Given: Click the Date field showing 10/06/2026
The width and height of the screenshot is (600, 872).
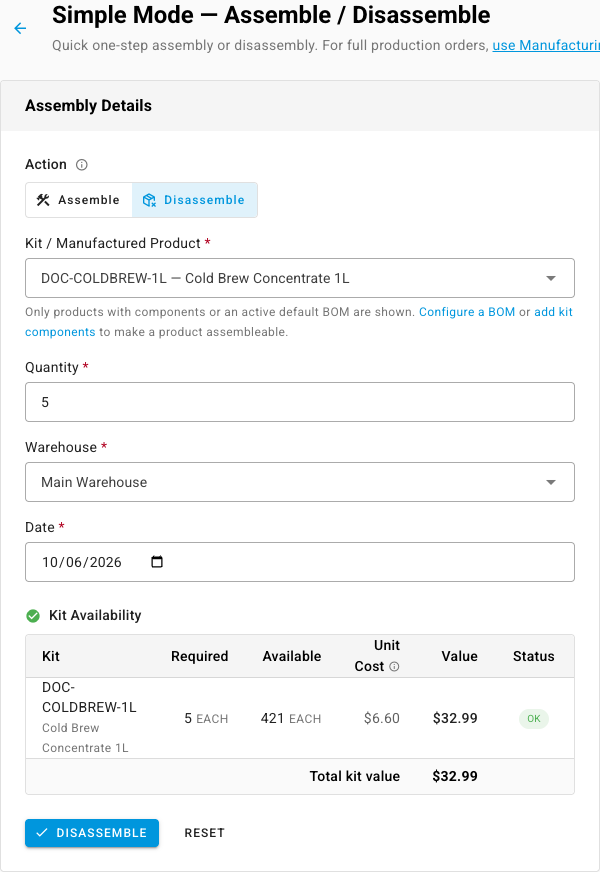Looking at the screenshot, I should pos(300,562).
